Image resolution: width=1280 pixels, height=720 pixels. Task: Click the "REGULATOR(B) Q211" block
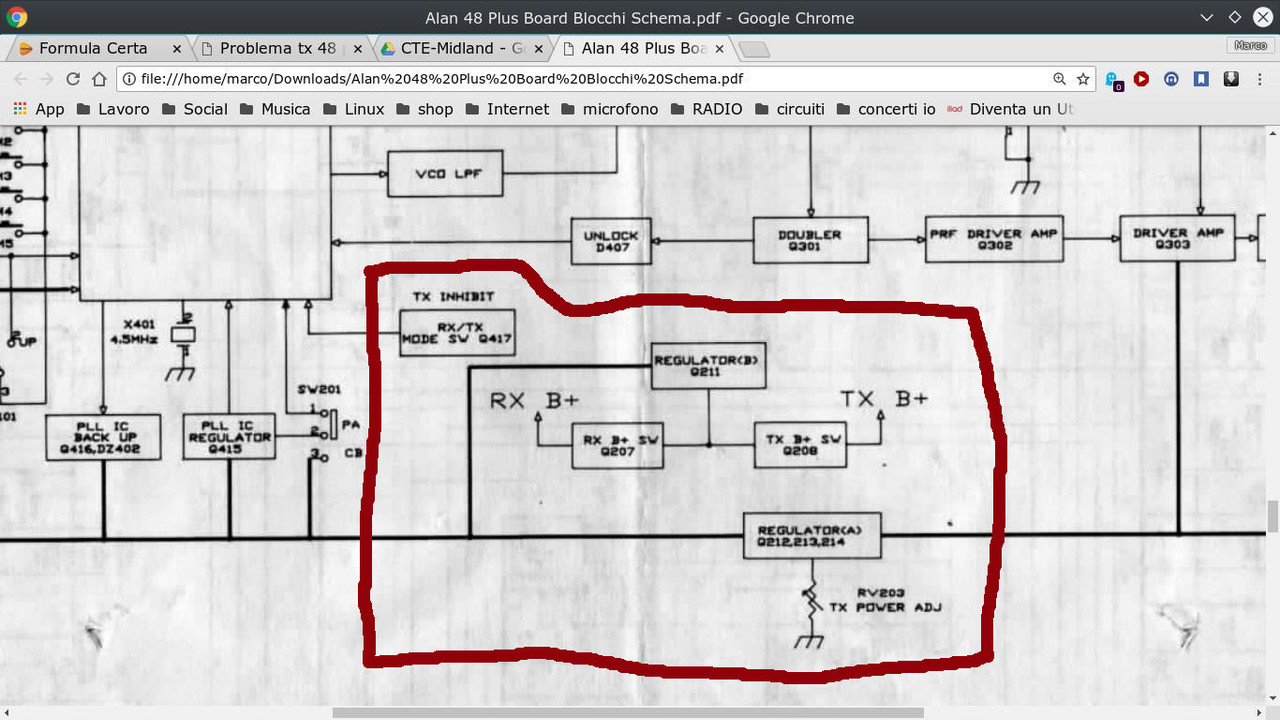coord(709,366)
